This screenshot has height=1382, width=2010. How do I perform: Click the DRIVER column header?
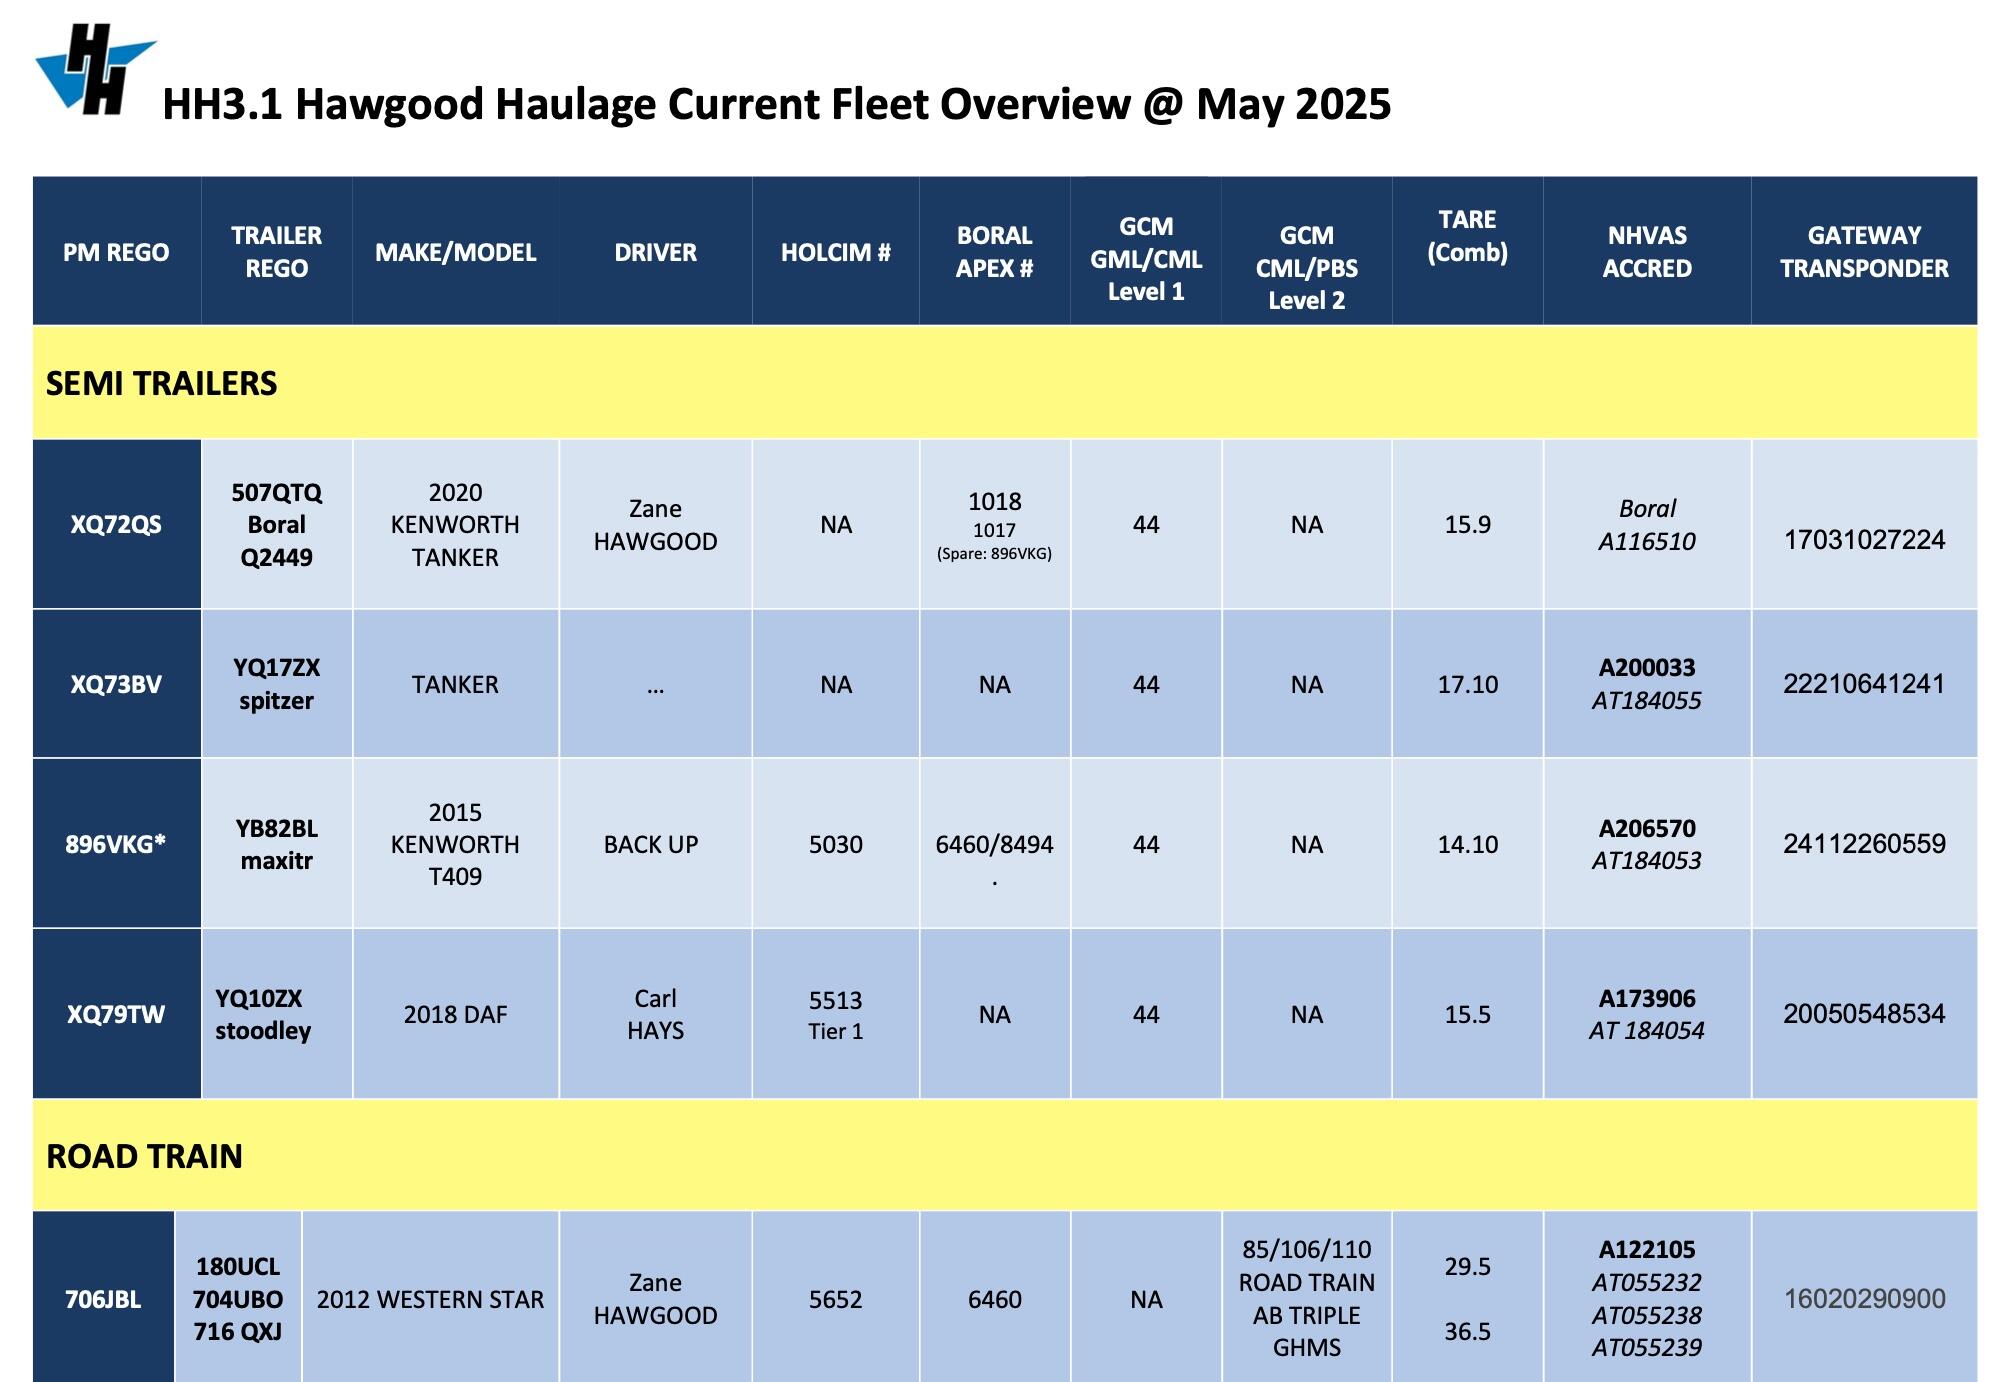656,252
